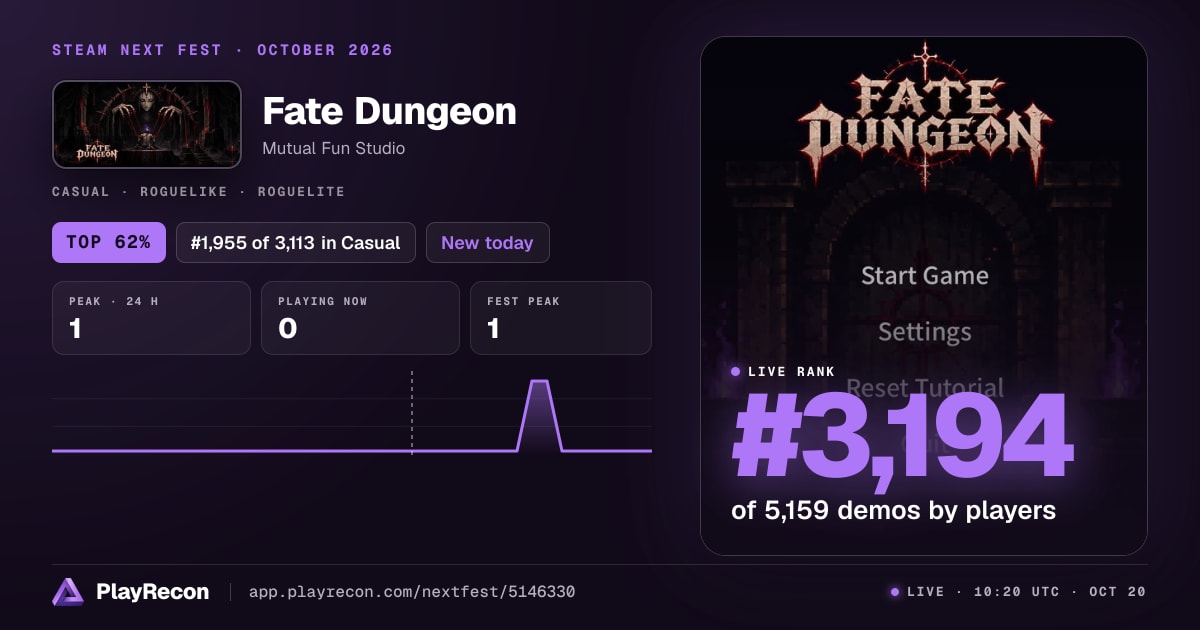Click Start Game in the game screenshot
Viewport: 1200px width, 630px height.
click(x=925, y=275)
